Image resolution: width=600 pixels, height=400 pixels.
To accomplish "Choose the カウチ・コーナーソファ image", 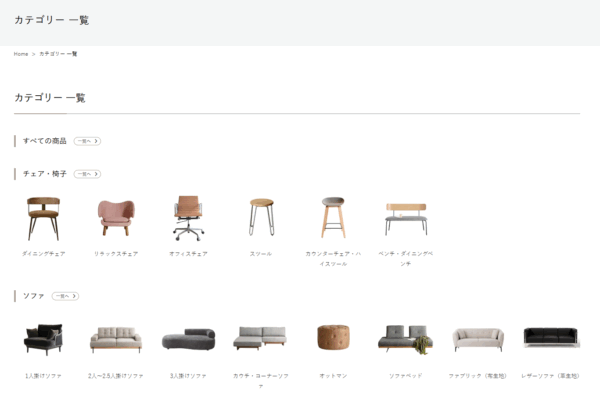I will pos(260,338).
